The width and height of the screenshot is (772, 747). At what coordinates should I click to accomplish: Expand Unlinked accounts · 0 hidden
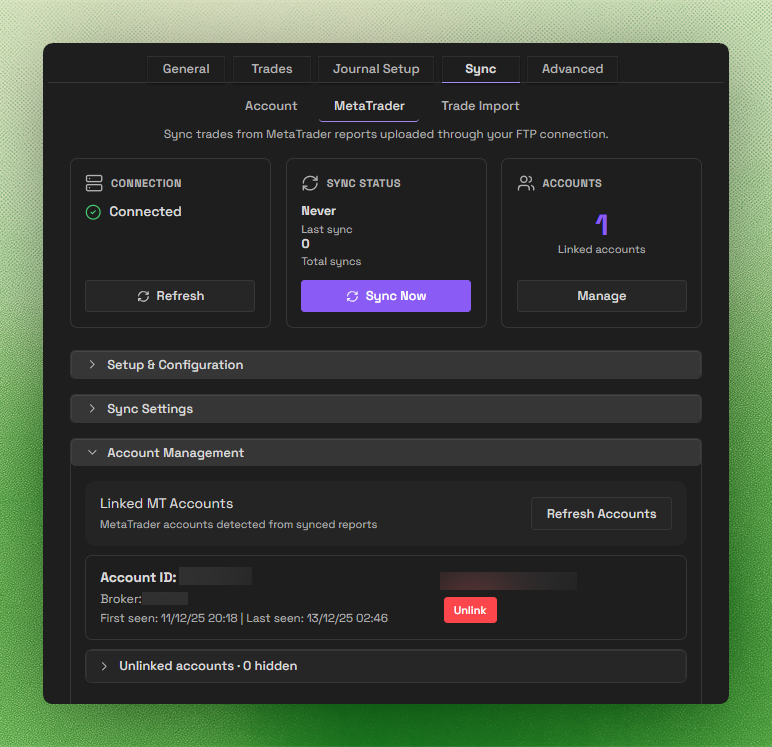(386, 666)
